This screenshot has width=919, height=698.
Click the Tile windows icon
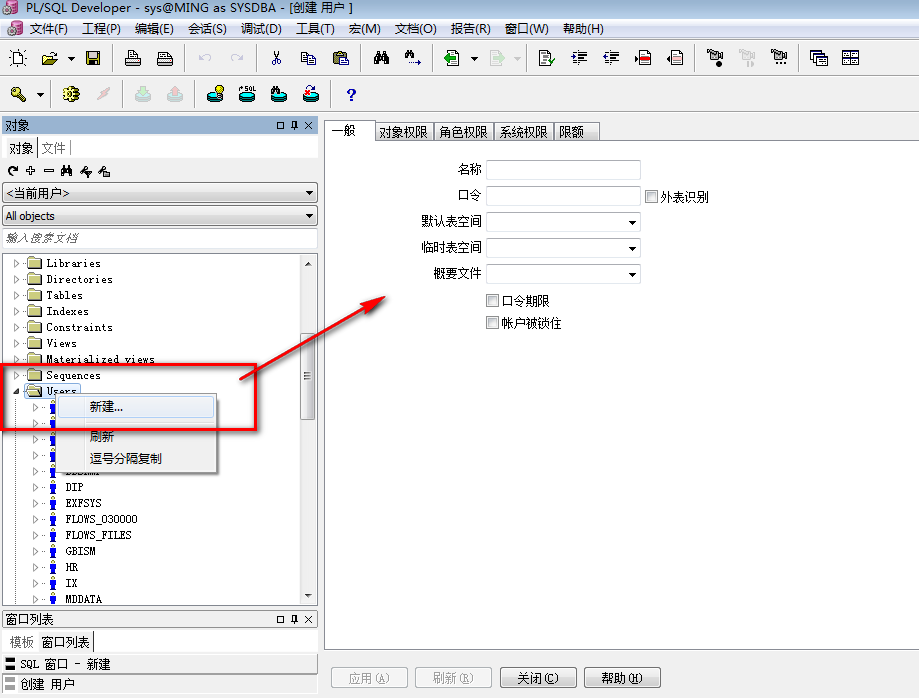[x=850, y=57]
